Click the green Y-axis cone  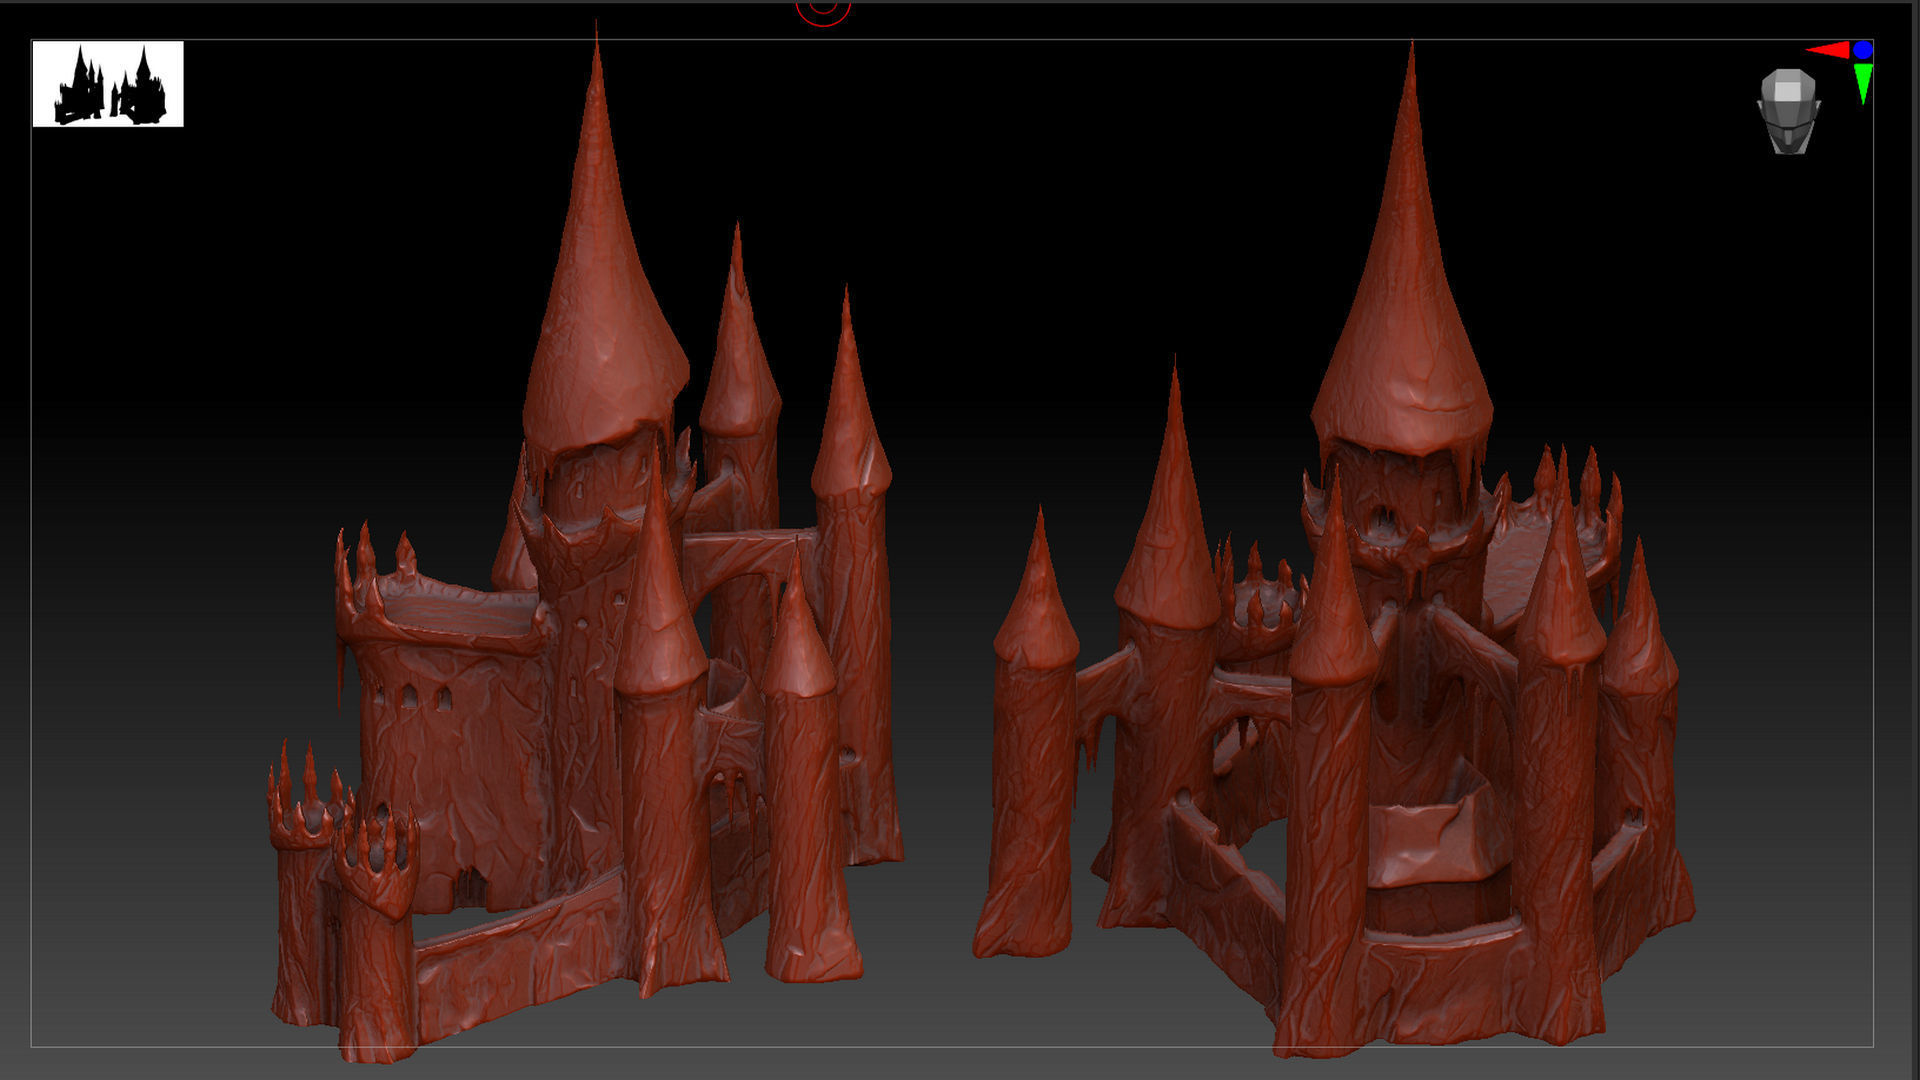click(1863, 84)
